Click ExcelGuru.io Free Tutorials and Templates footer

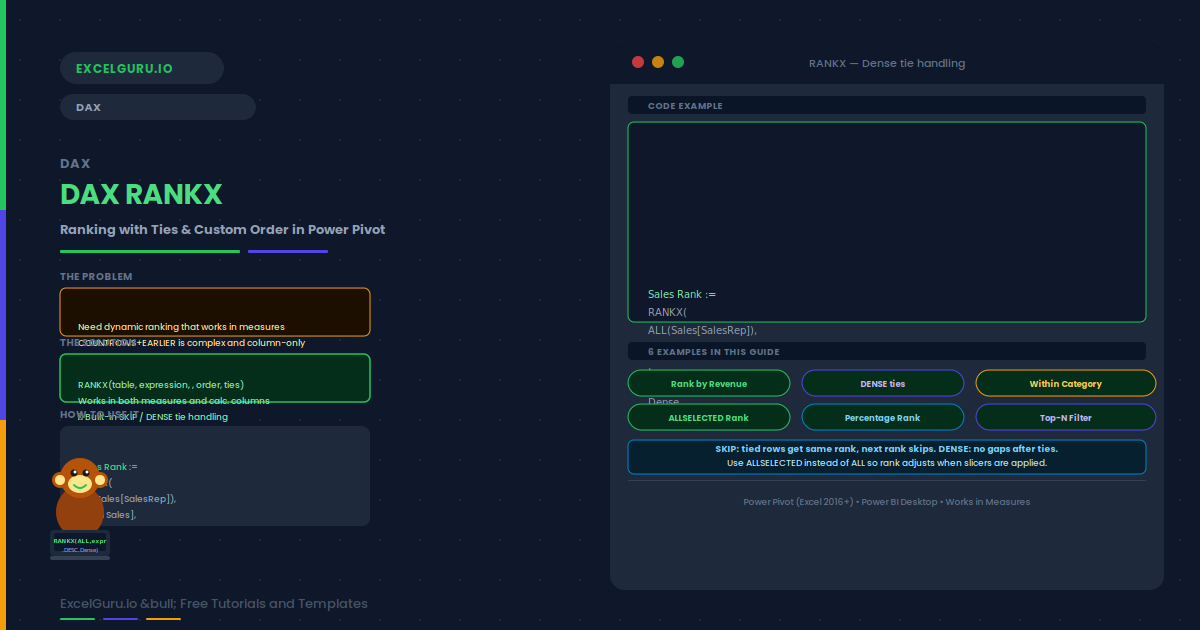click(214, 603)
